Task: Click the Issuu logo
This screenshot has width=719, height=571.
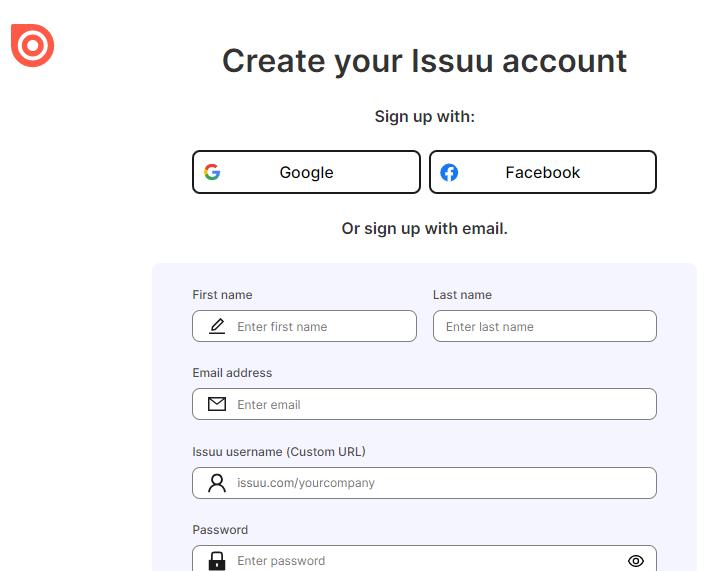Action: (32, 45)
